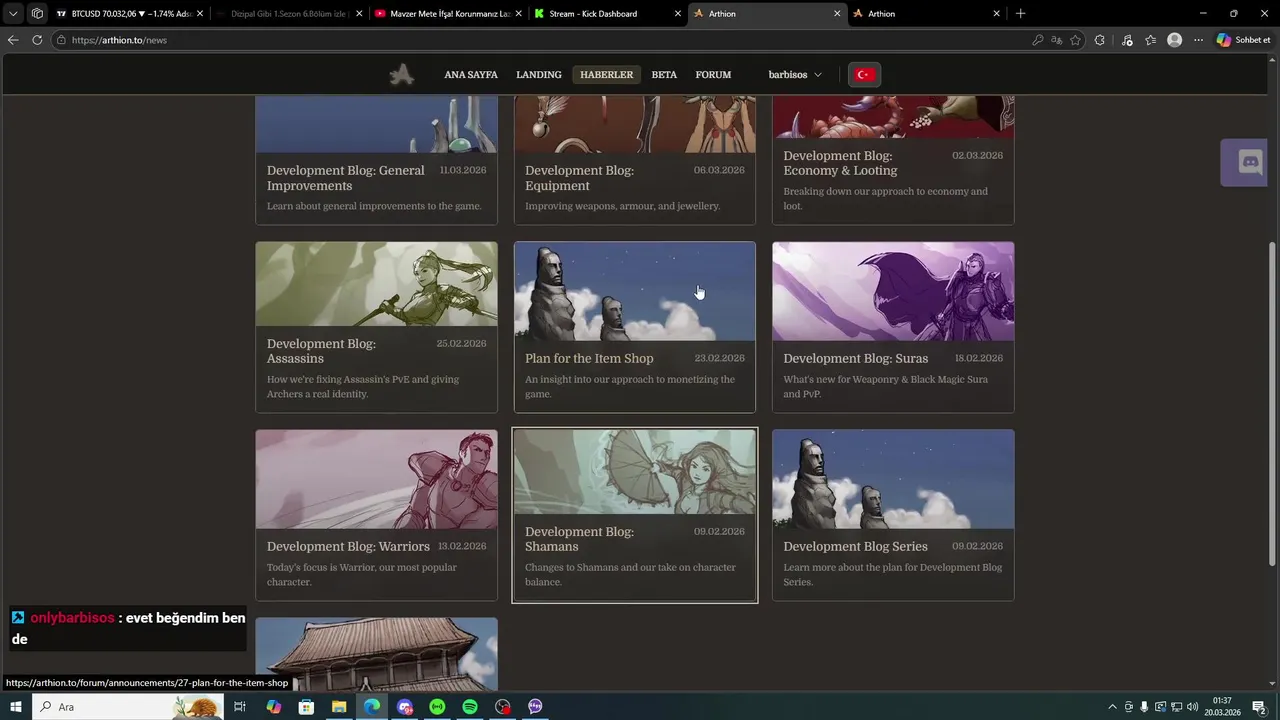Open the notification center icon
The image size is (1280, 720).
pyautogui.click(x=1260, y=707)
